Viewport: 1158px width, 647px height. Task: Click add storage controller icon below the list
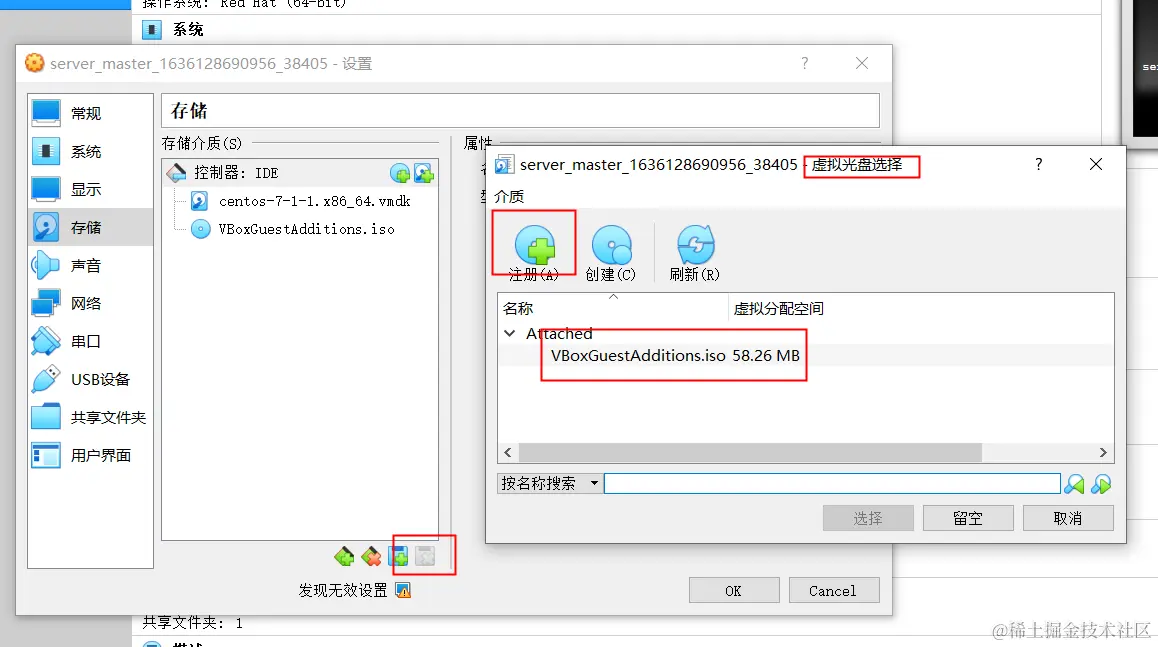[344, 556]
